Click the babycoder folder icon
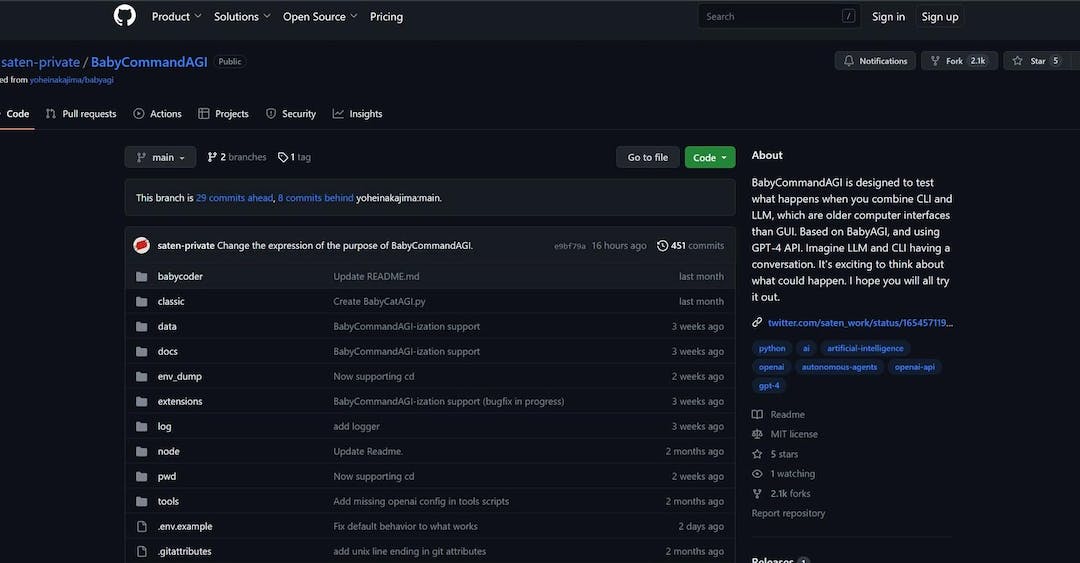 141,276
